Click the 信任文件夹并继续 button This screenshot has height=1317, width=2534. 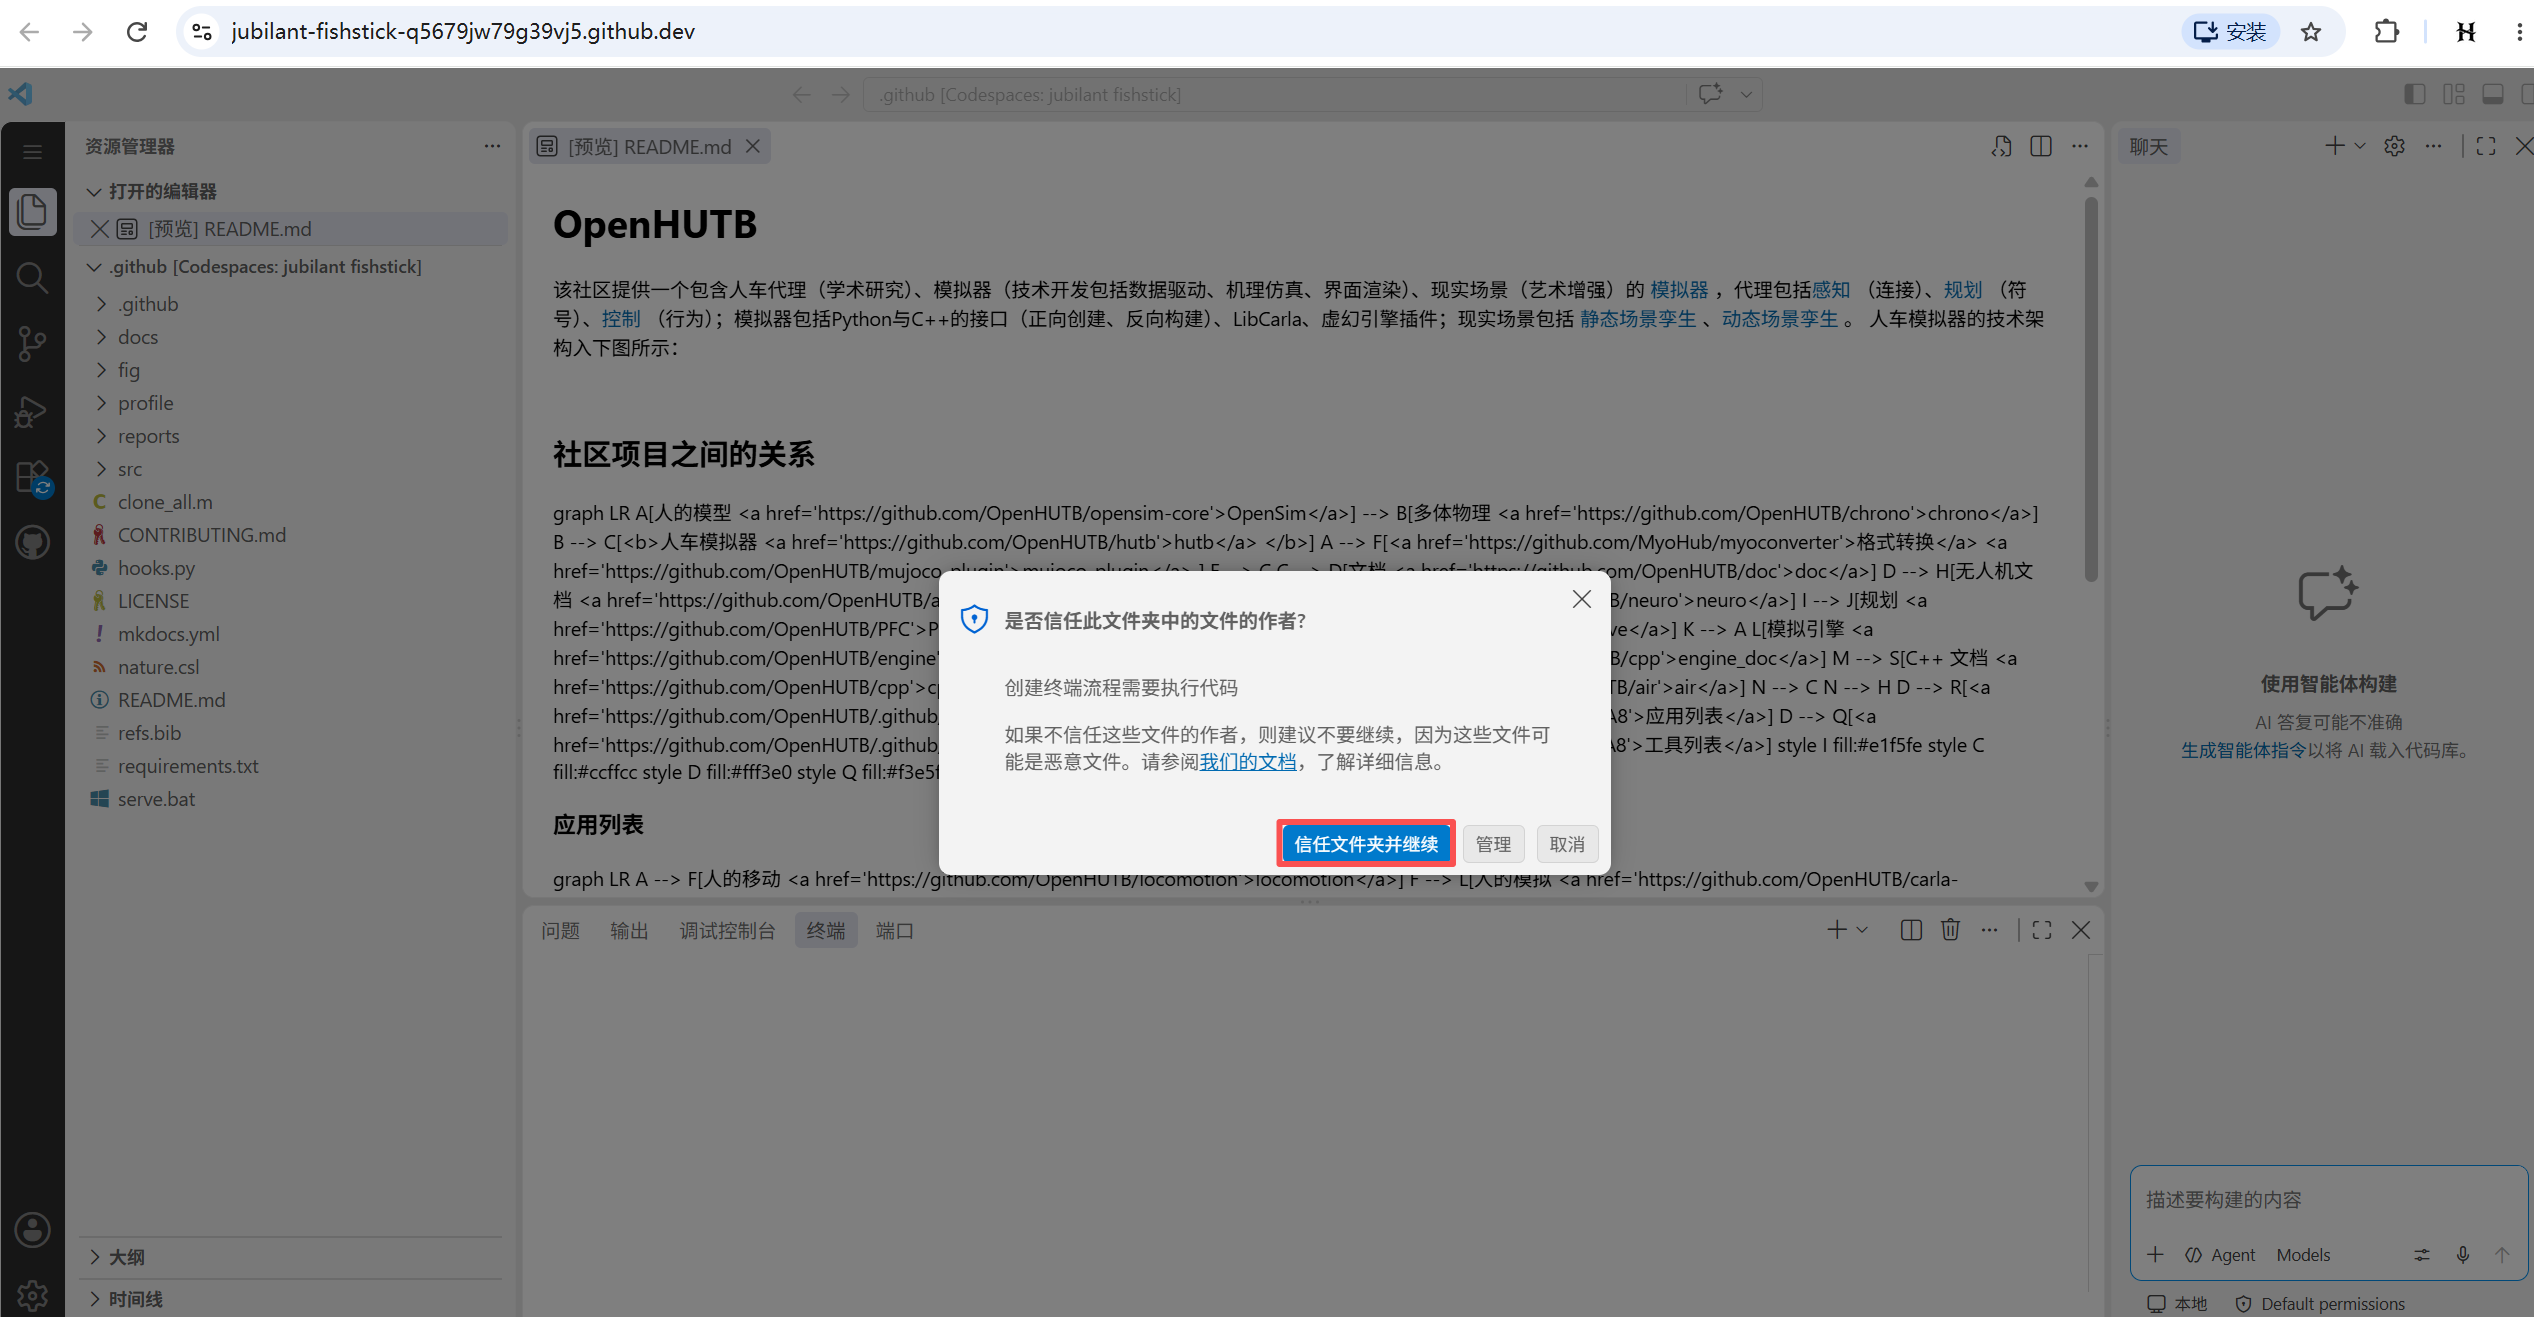coord(1366,844)
